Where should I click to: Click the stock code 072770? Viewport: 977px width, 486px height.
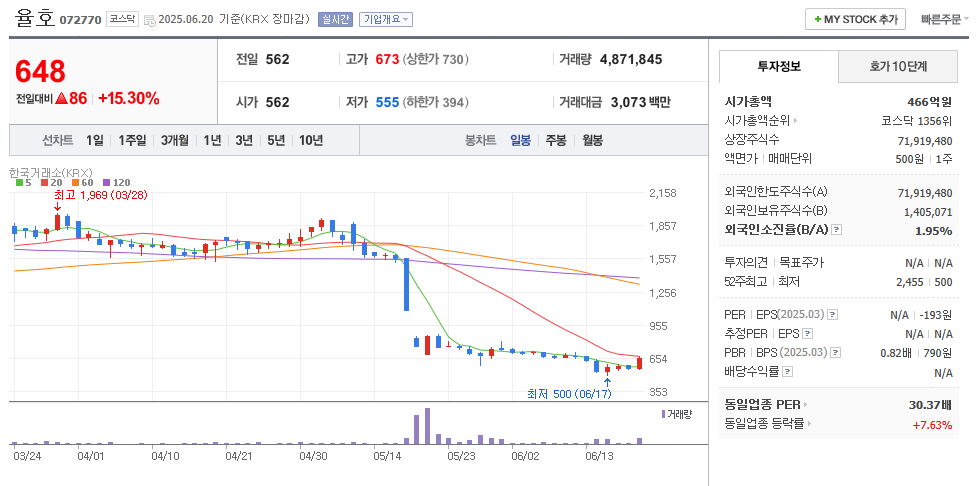80,20
